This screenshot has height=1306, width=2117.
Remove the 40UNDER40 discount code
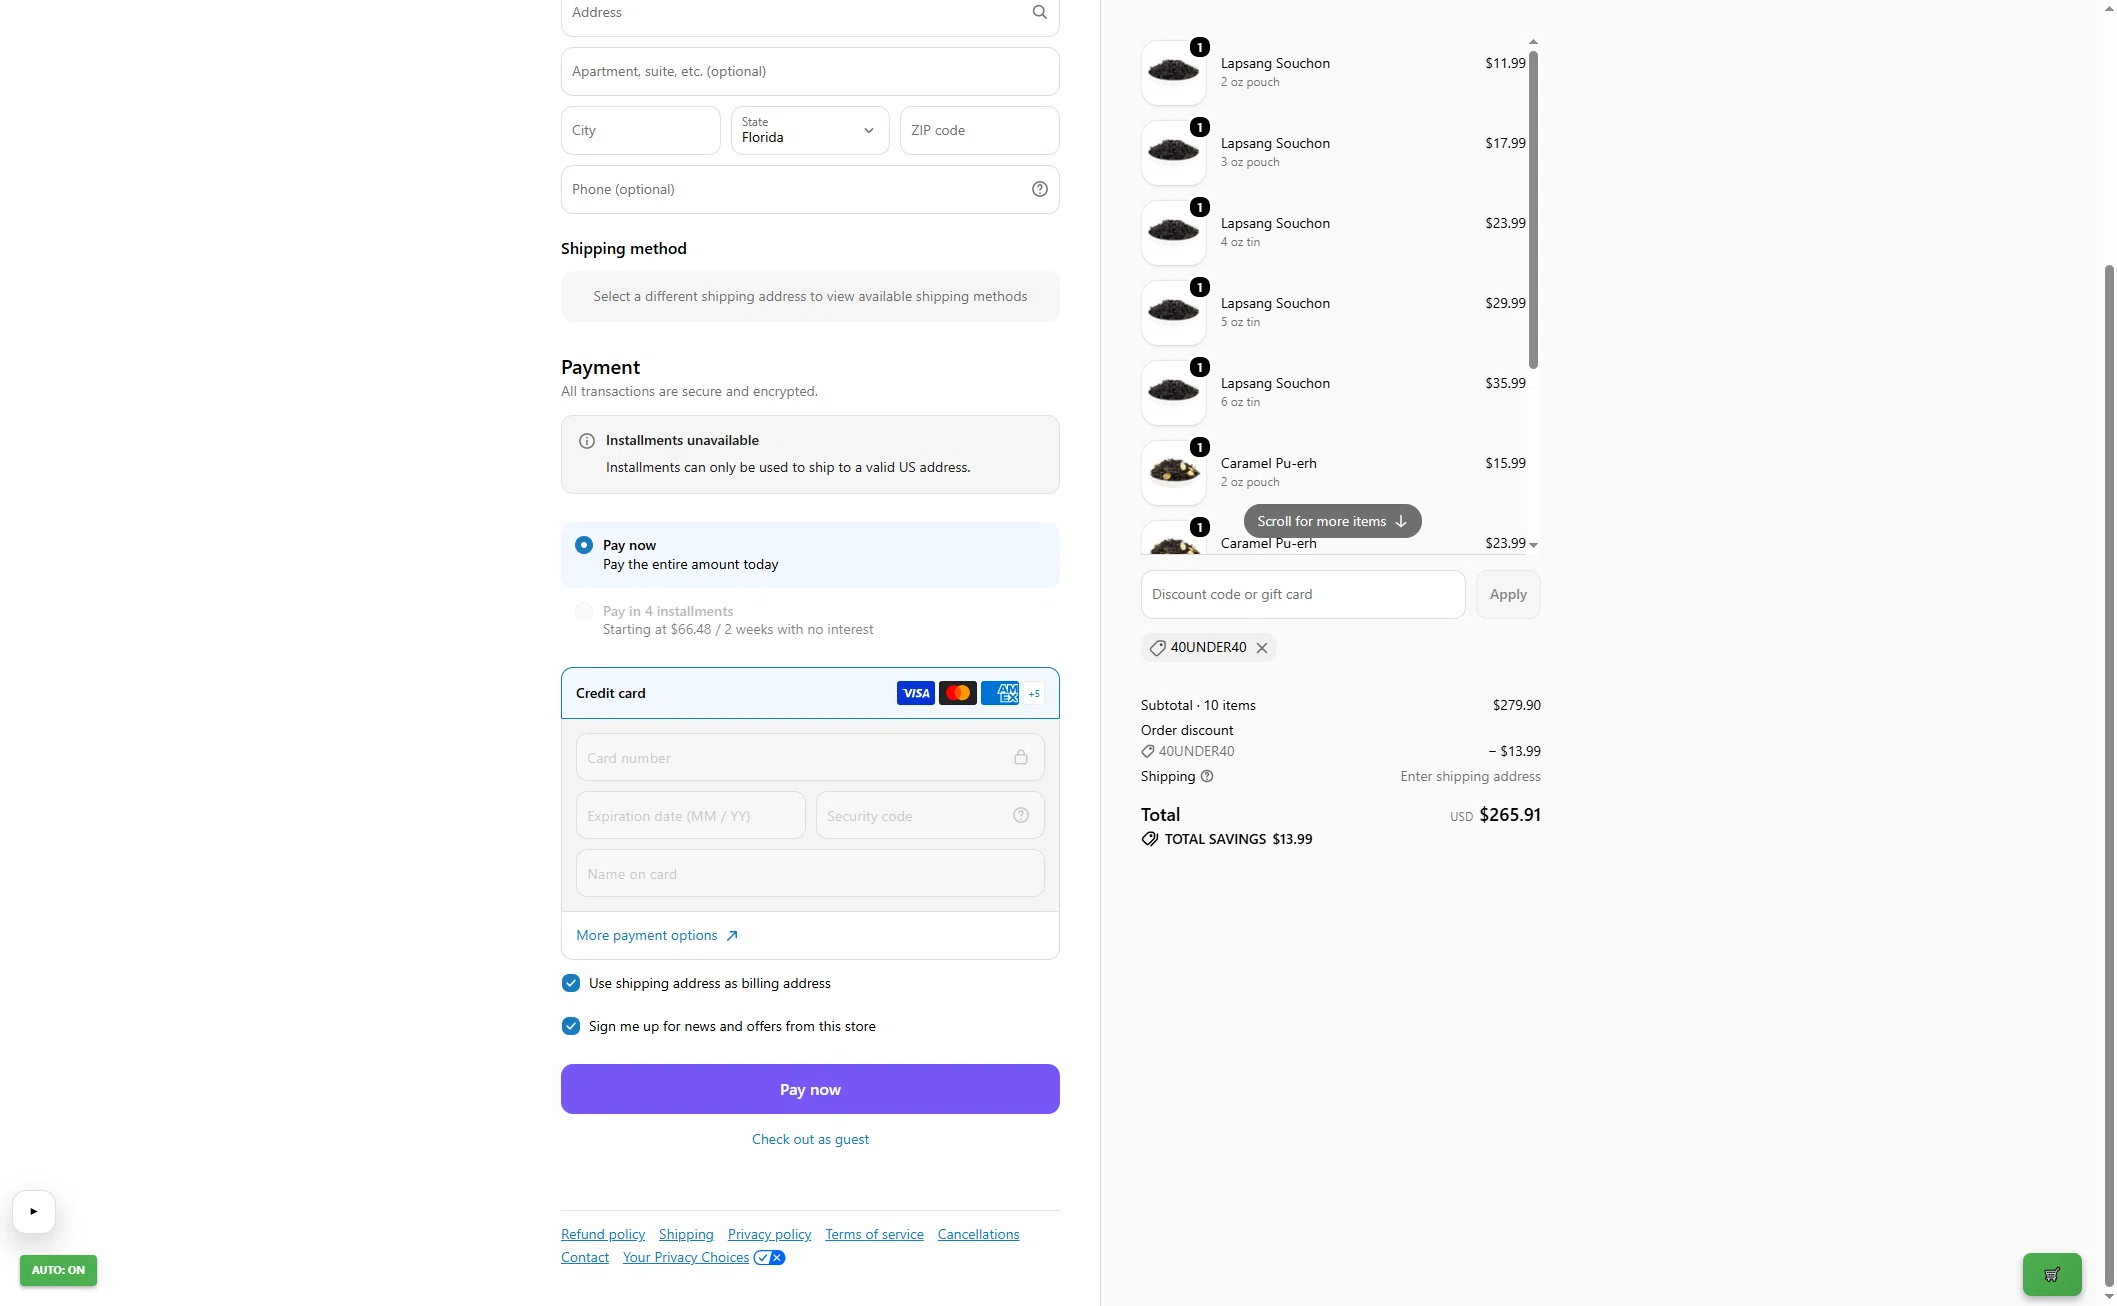click(1262, 648)
